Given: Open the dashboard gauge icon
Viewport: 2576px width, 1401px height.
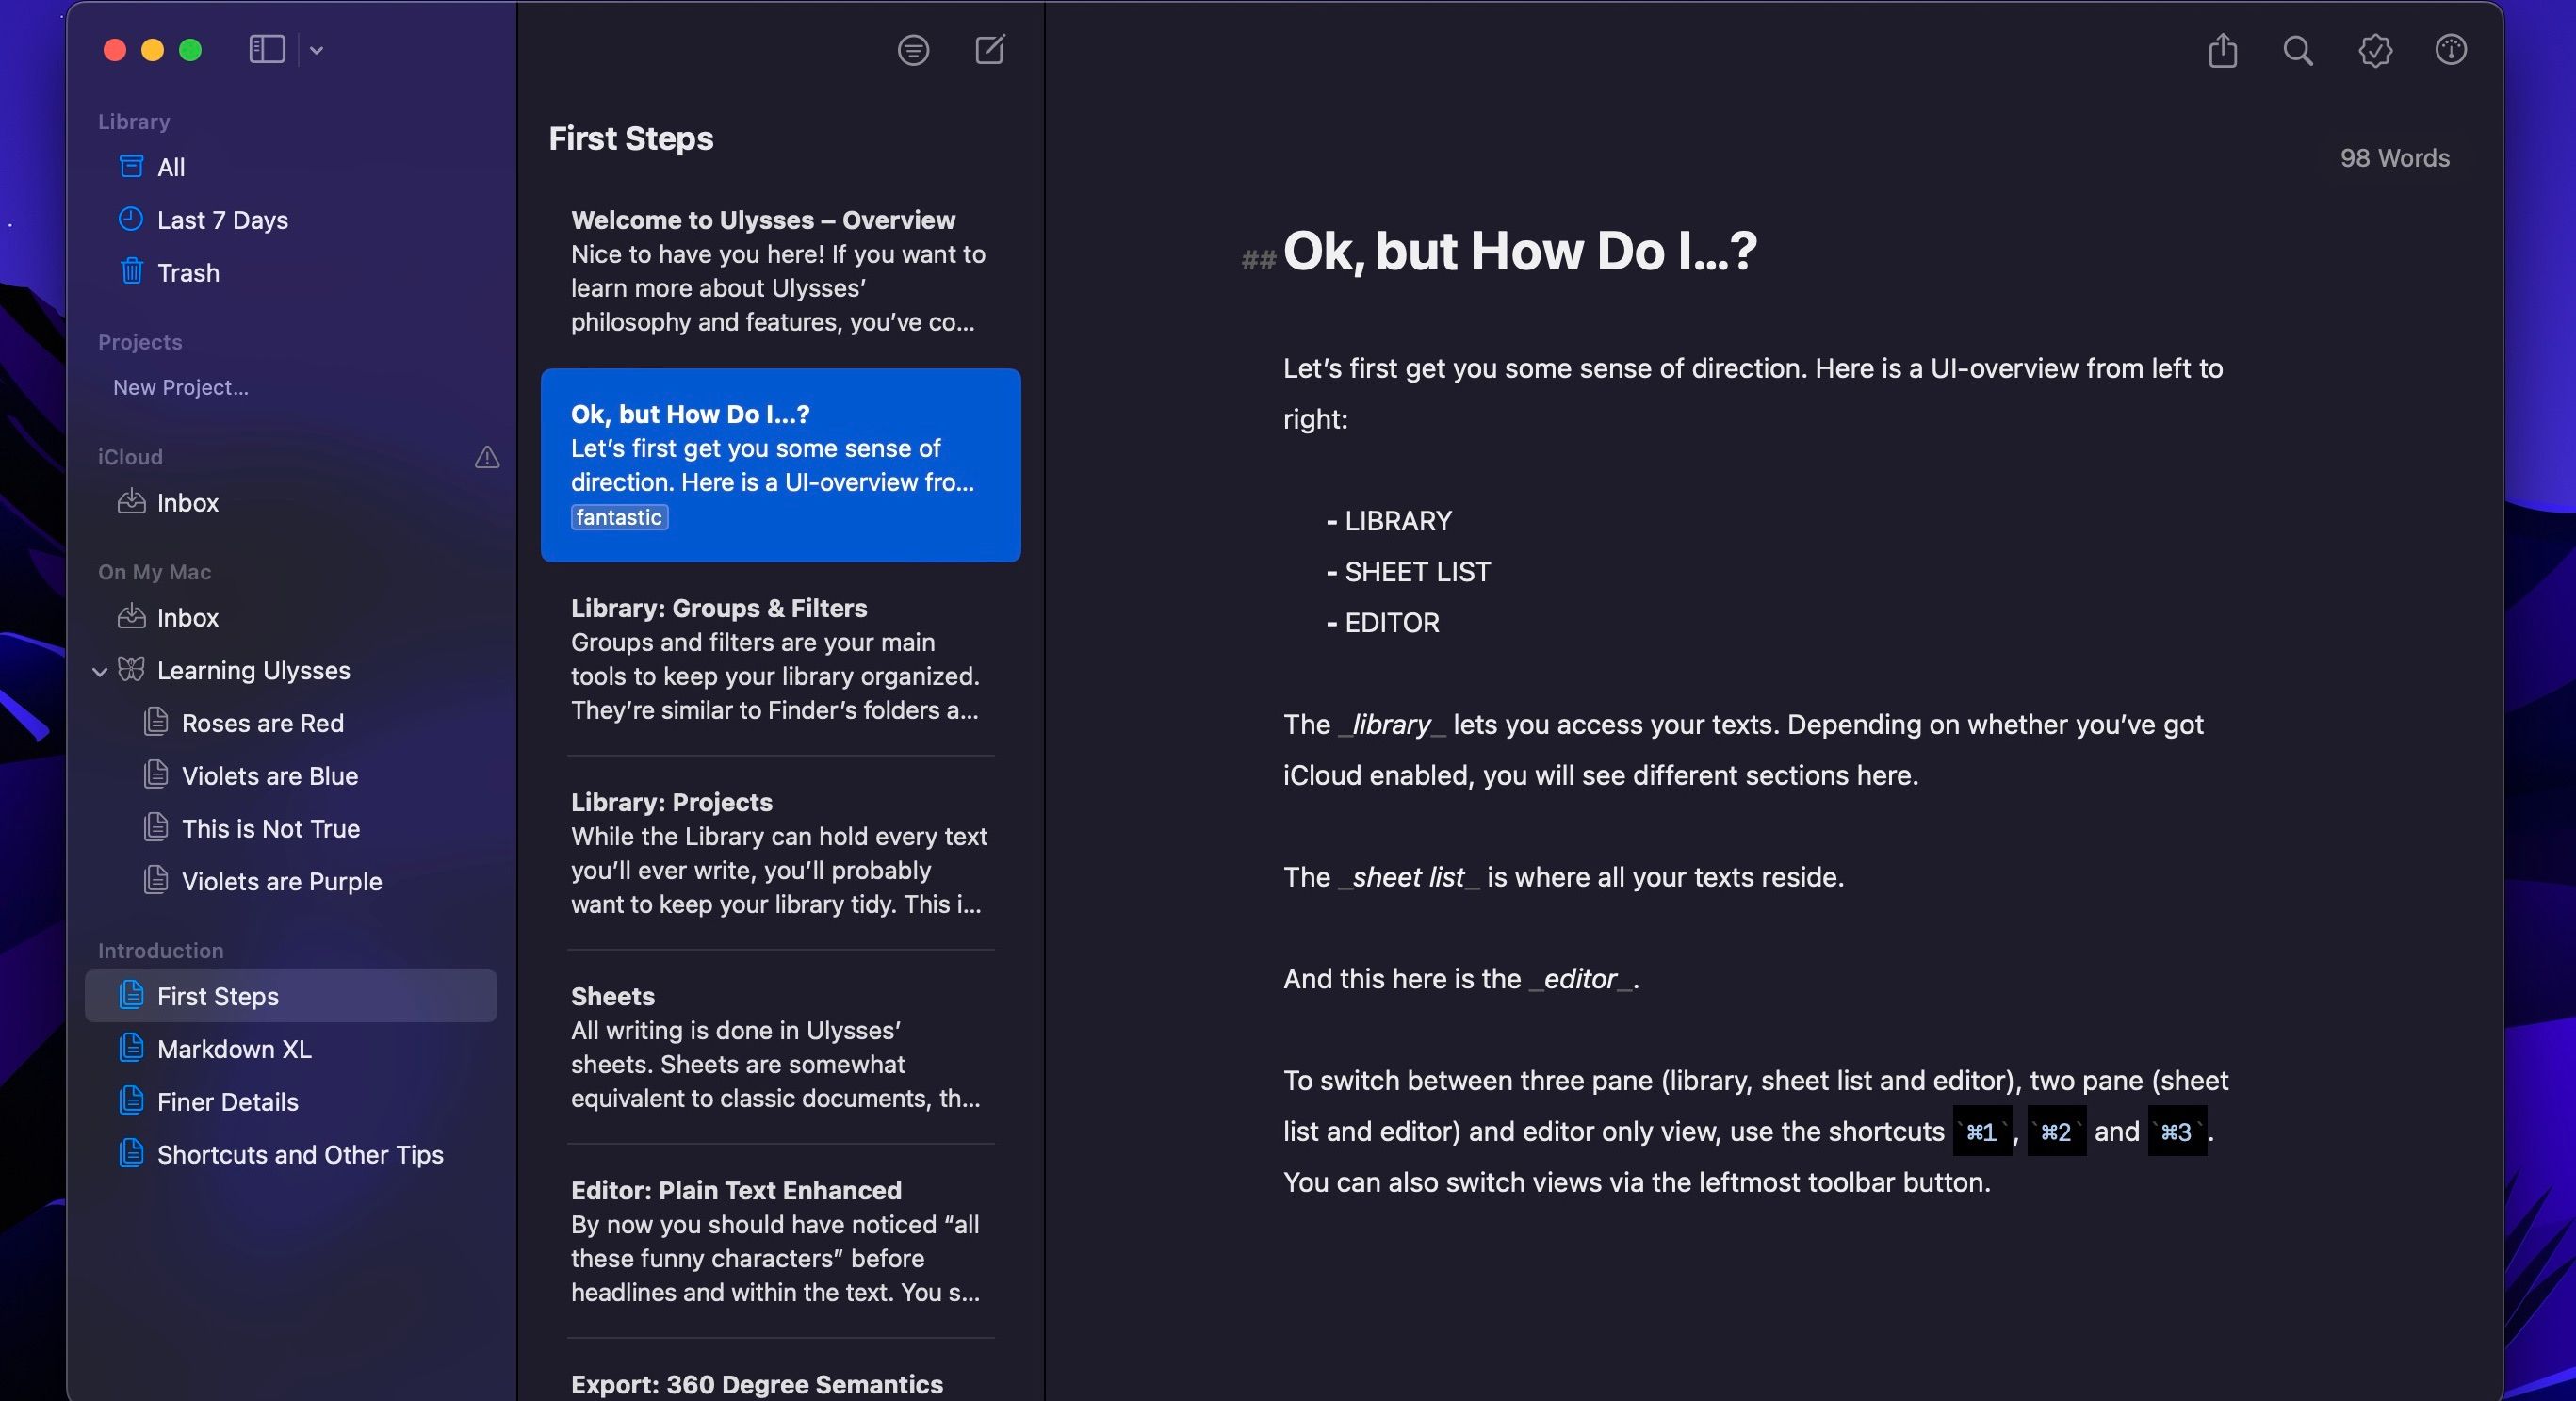Looking at the screenshot, I should [x=2451, y=50].
